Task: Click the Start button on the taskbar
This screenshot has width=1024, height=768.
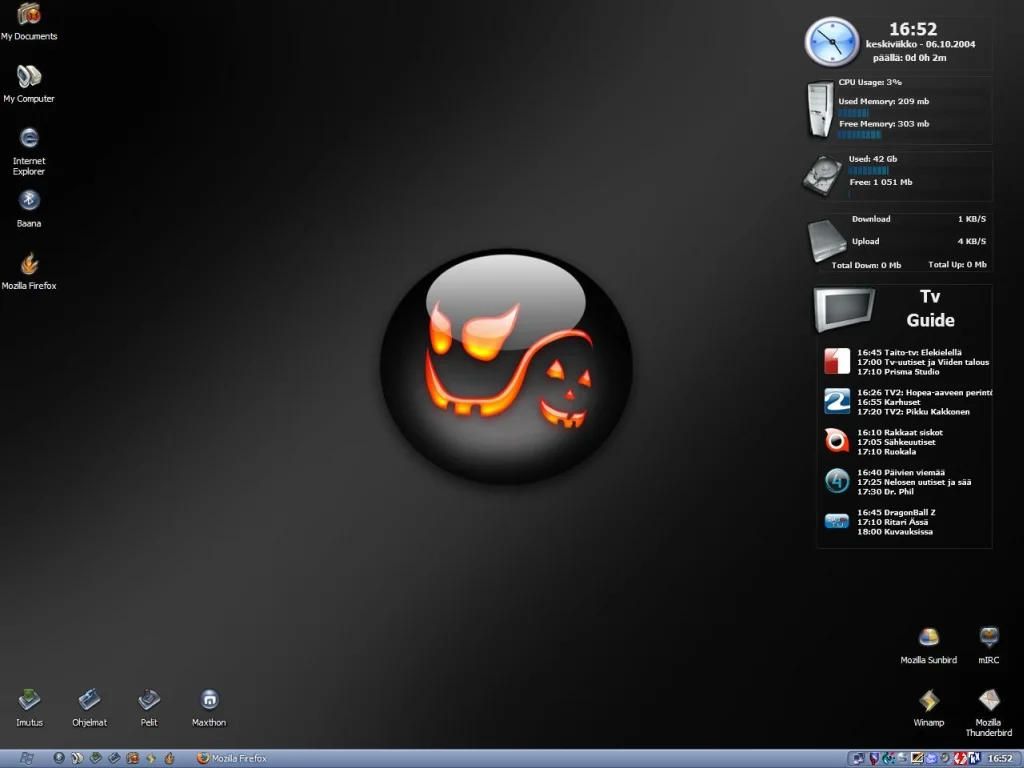Action: pyautogui.click(x=25, y=758)
